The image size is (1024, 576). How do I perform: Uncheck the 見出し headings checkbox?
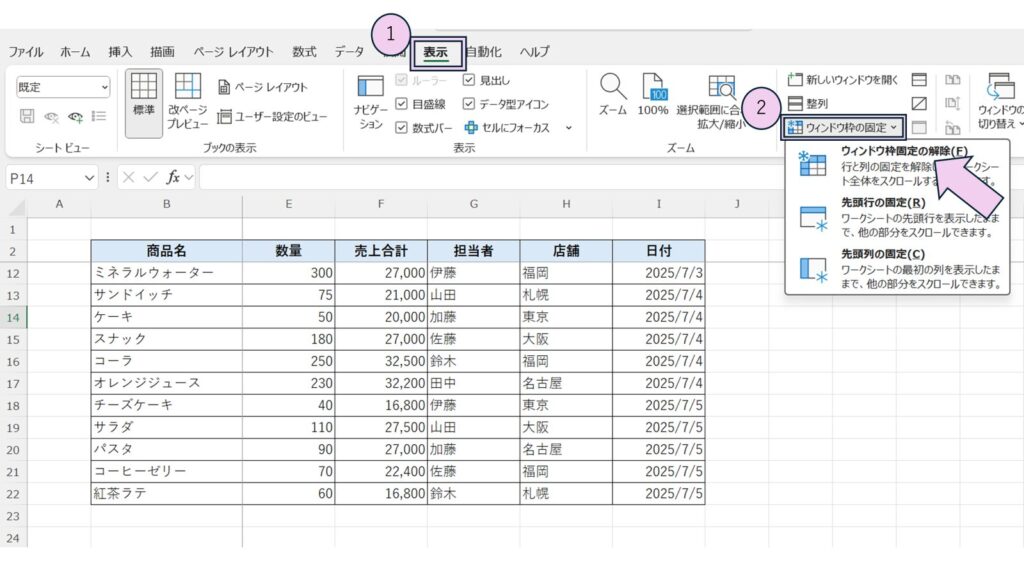pyautogui.click(x=469, y=80)
